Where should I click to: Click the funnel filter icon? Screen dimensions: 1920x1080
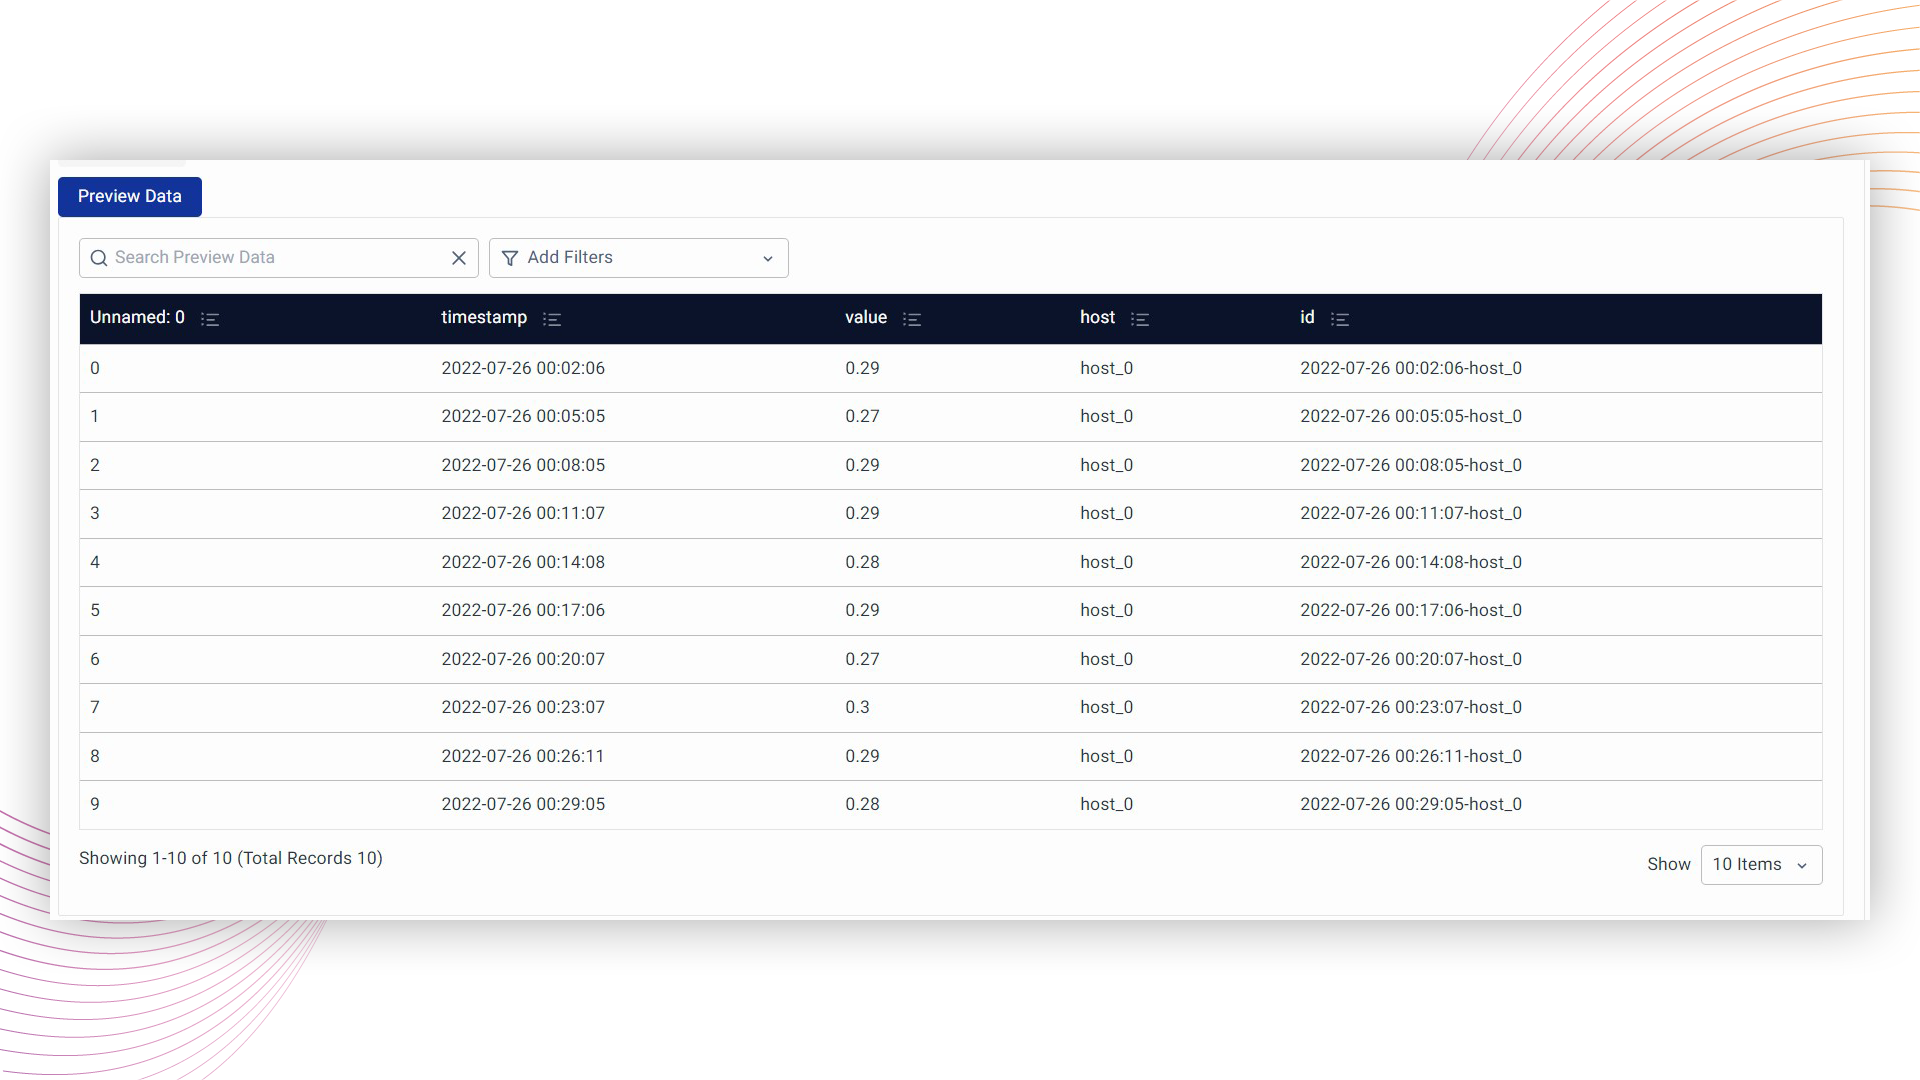[x=510, y=258]
